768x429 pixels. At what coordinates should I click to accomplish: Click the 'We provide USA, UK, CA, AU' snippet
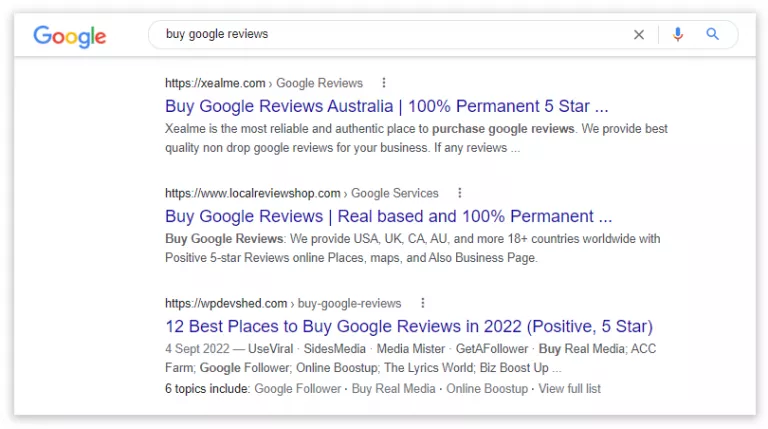coord(412,248)
